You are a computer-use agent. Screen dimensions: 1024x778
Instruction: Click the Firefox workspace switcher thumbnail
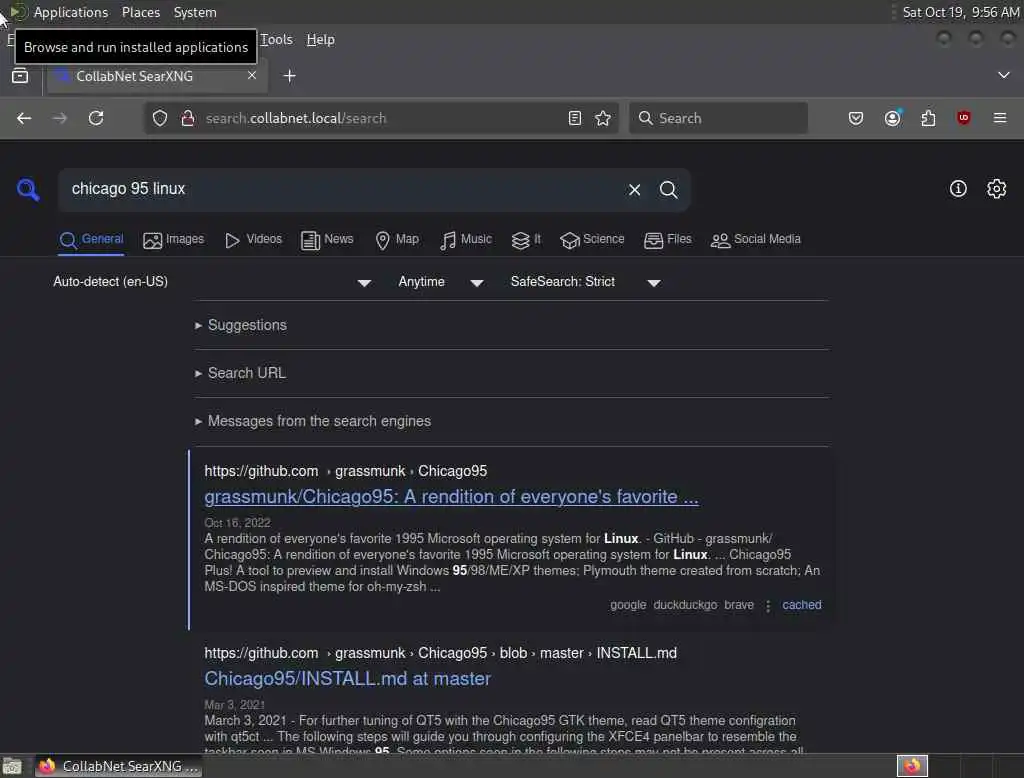(x=912, y=766)
